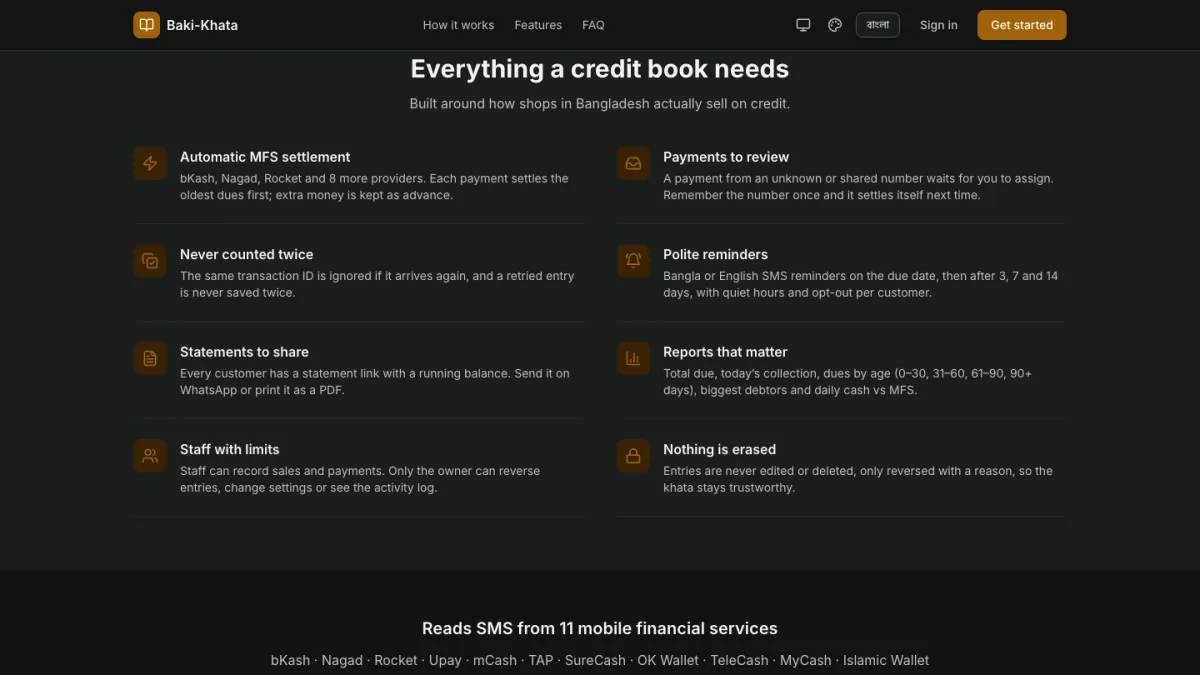The width and height of the screenshot is (1200, 675).
Task: Toggle the monitor display theme icon
Action: (x=803, y=25)
